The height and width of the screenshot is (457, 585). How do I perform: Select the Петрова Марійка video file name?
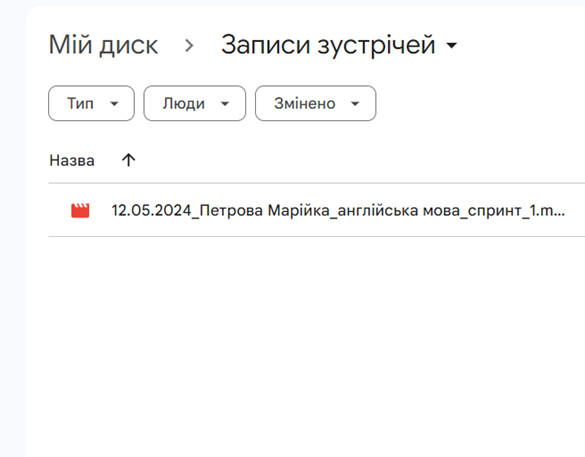(x=338, y=210)
